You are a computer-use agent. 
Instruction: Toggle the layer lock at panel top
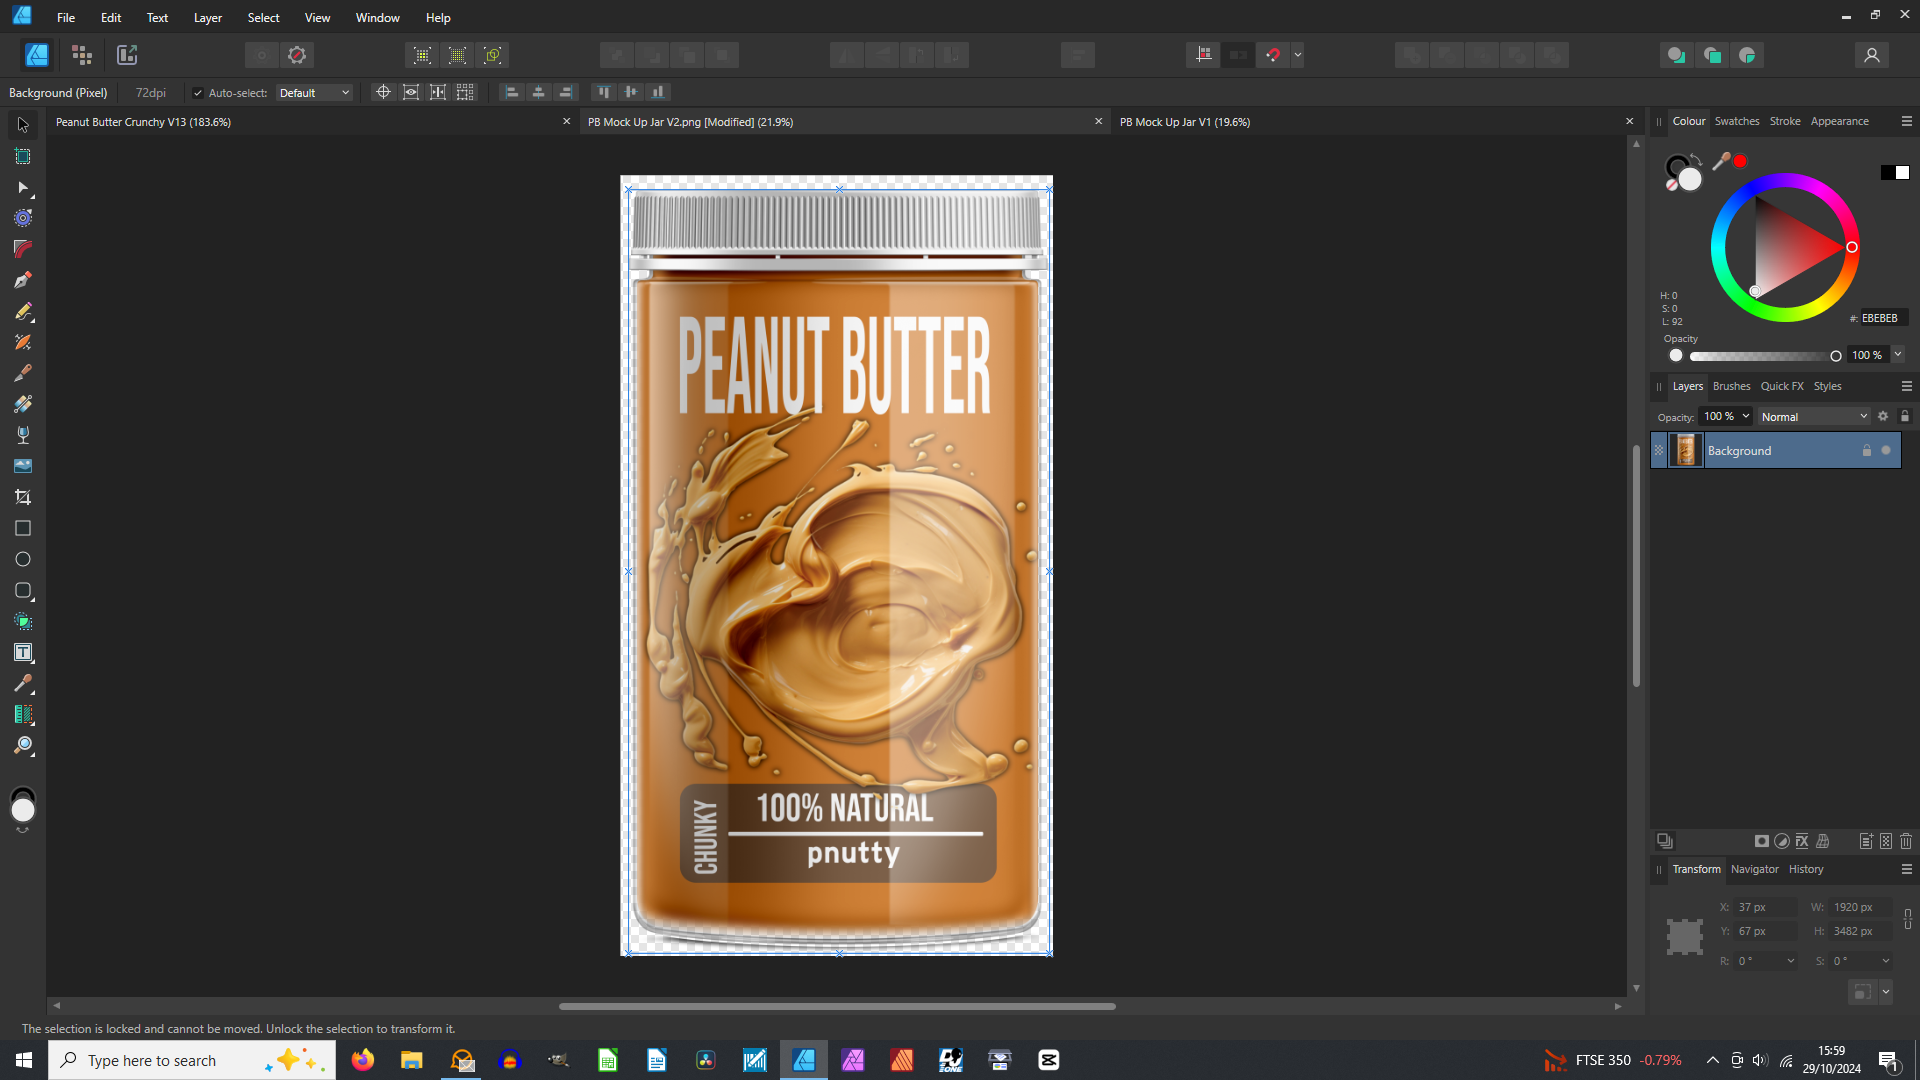[x=1905, y=416]
